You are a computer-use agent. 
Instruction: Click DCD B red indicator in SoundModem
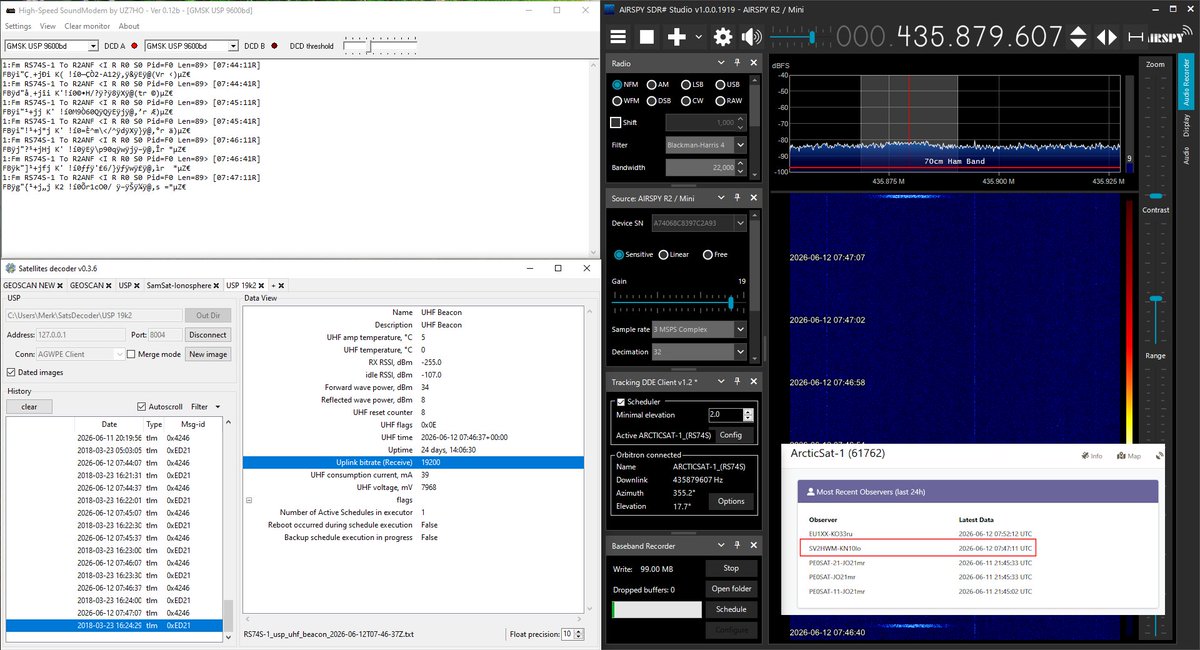(274, 46)
